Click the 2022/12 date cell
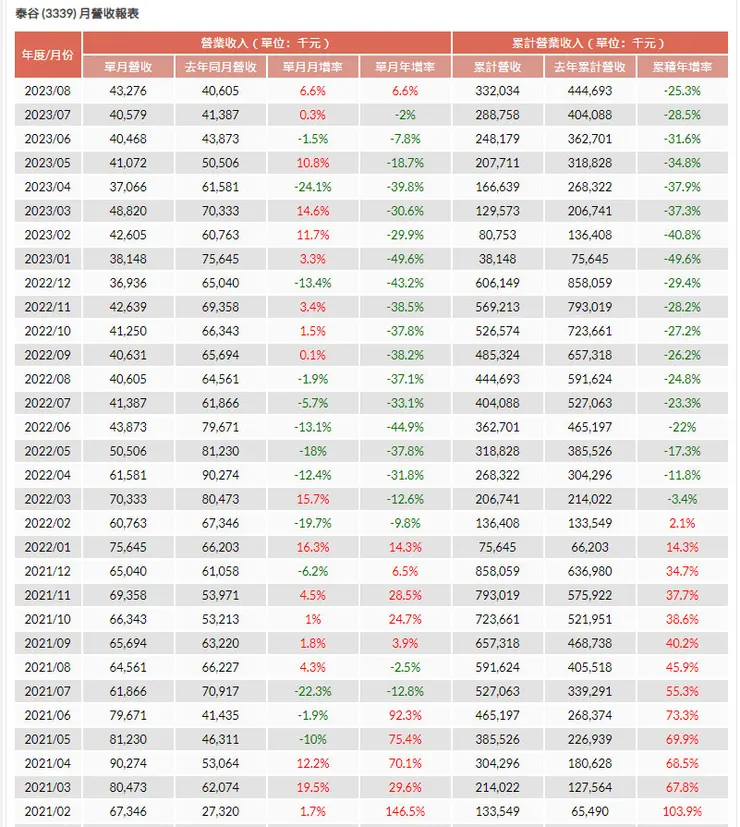 [x=48, y=283]
